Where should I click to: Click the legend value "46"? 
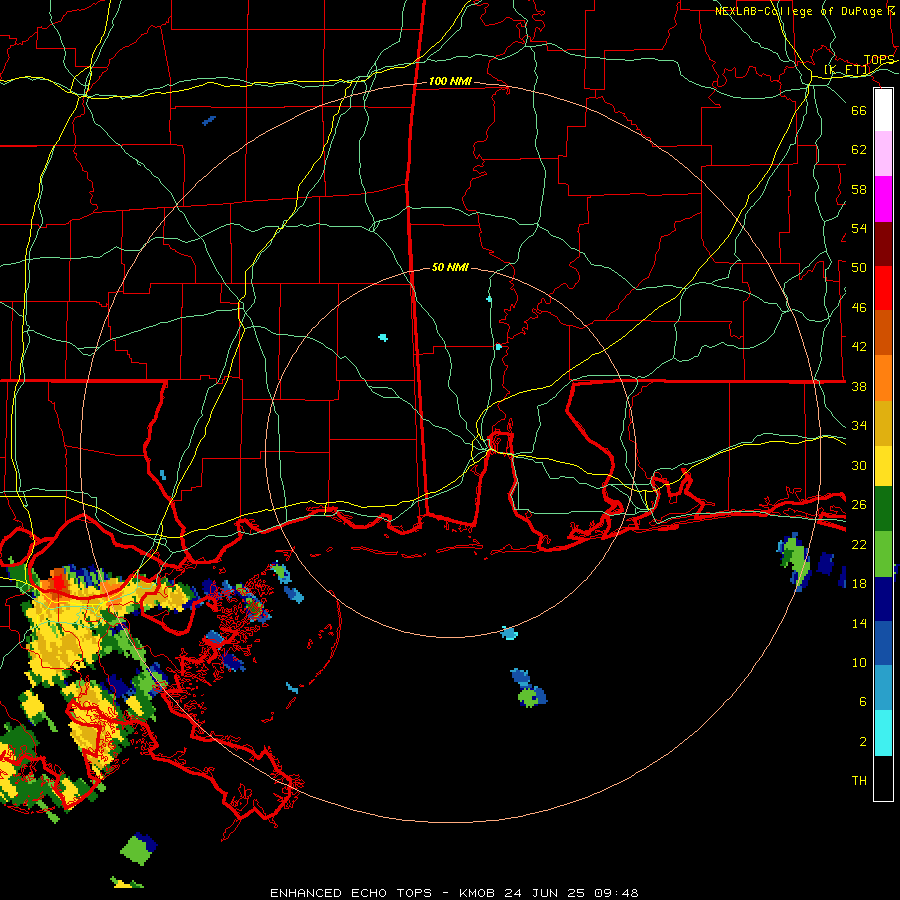(x=859, y=308)
